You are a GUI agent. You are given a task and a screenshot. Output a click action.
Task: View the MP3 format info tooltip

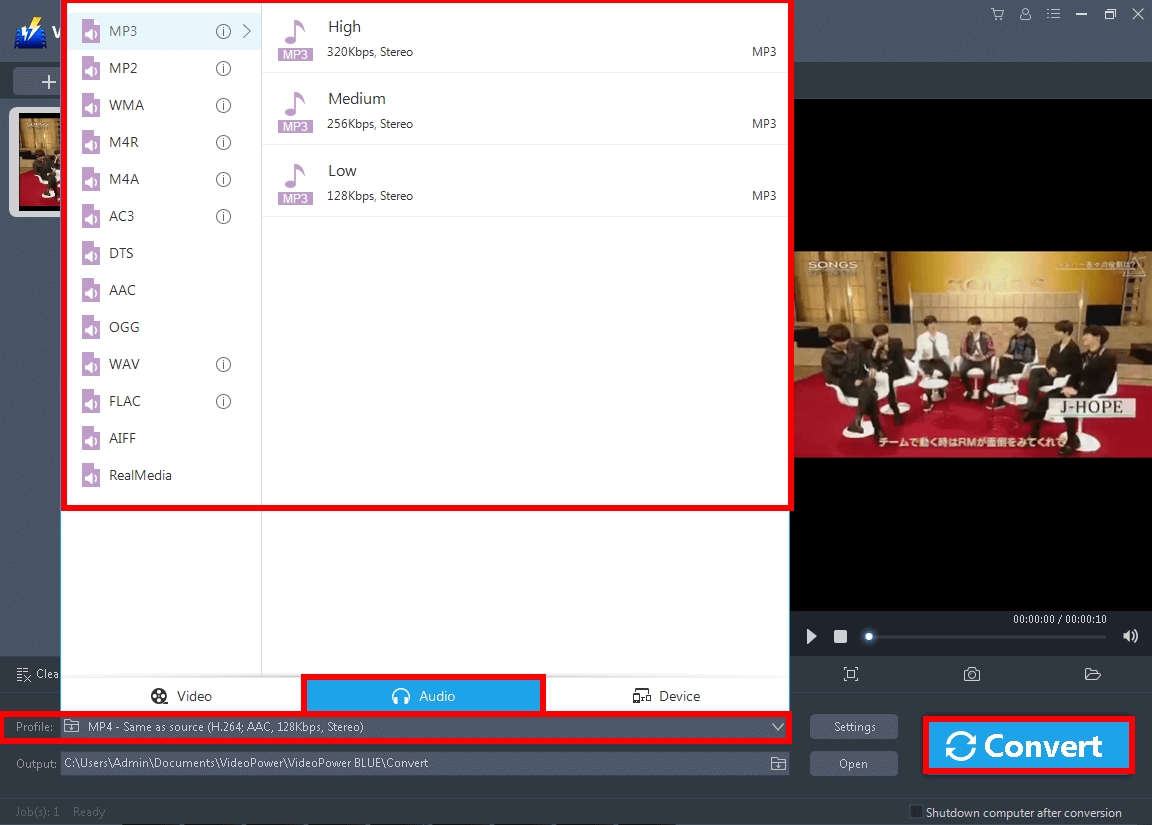click(223, 31)
